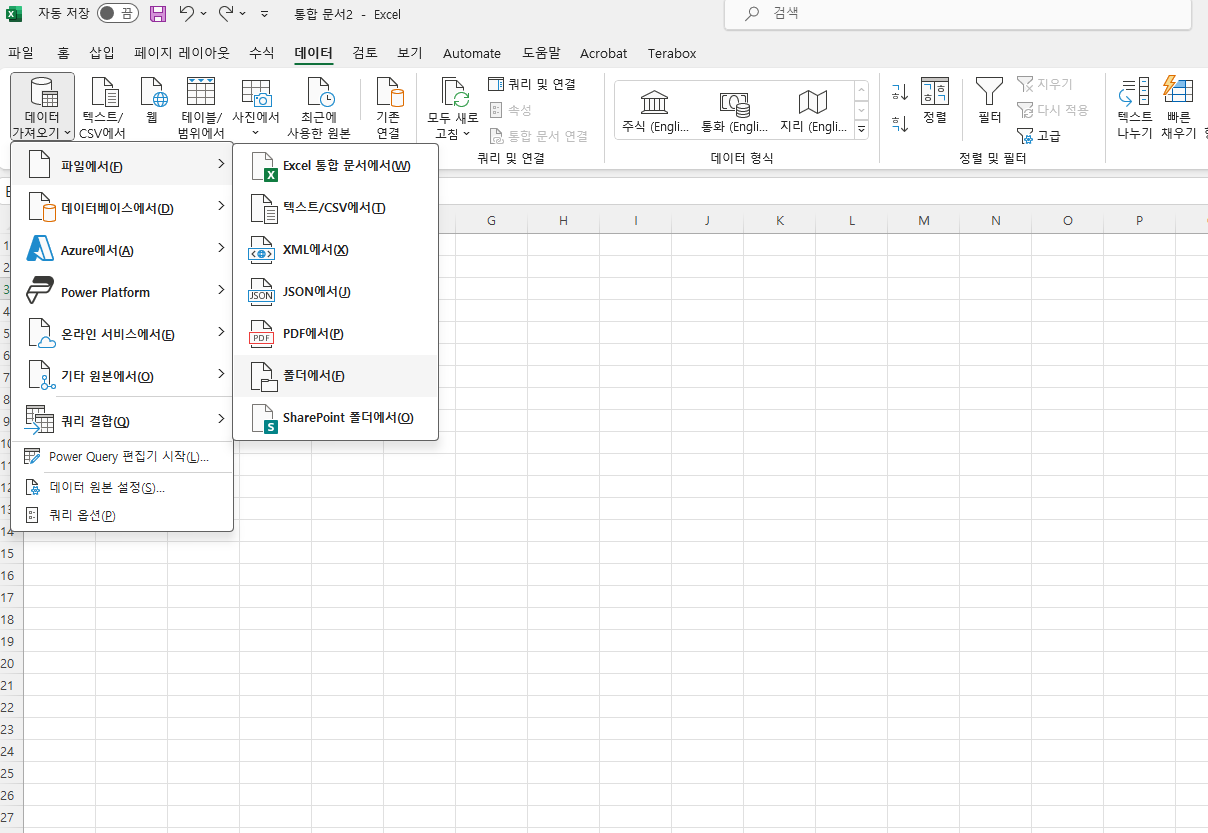Screen dimensions: 1208x833
Task: Click the 검색 search box
Action: (x=957, y=14)
